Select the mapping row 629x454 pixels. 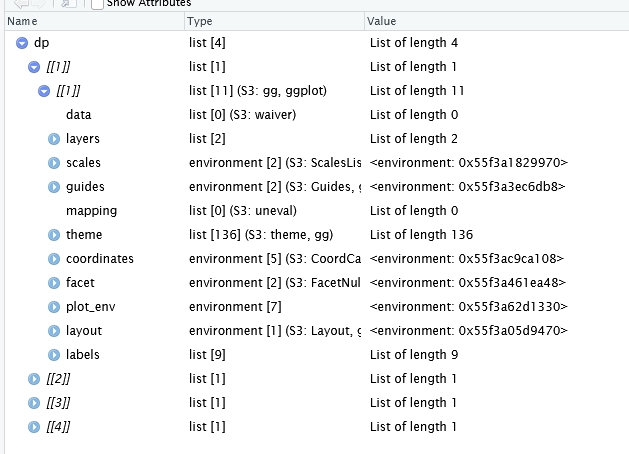pos(317,211)
